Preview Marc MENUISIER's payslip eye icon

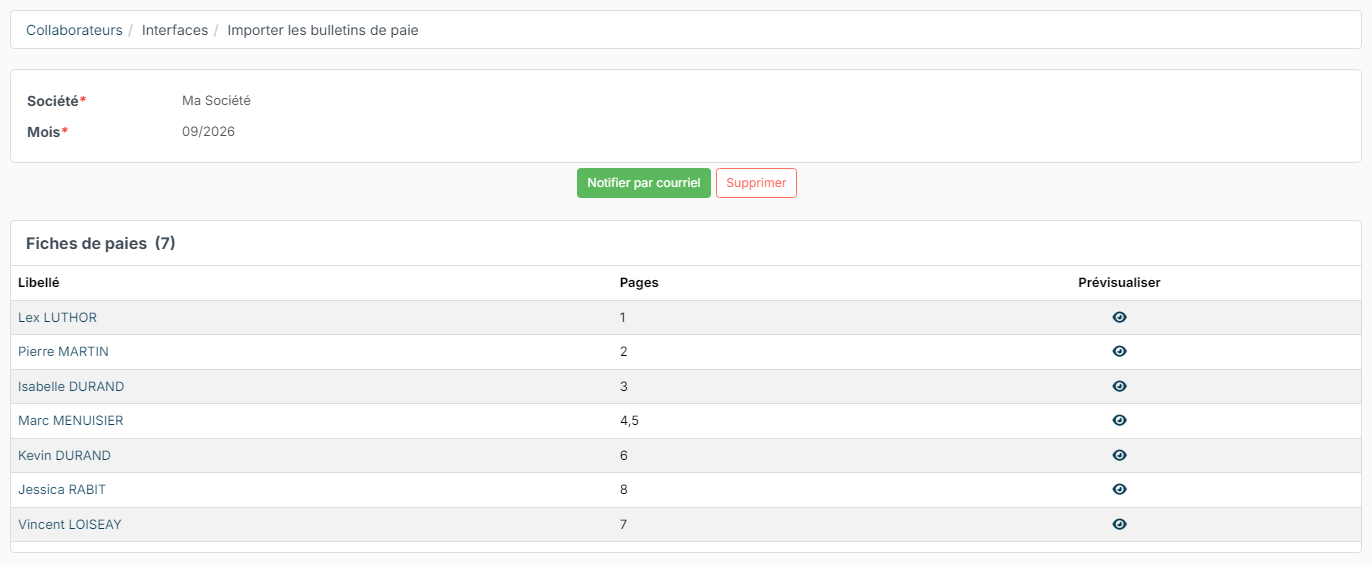[x=1119, y=421]
